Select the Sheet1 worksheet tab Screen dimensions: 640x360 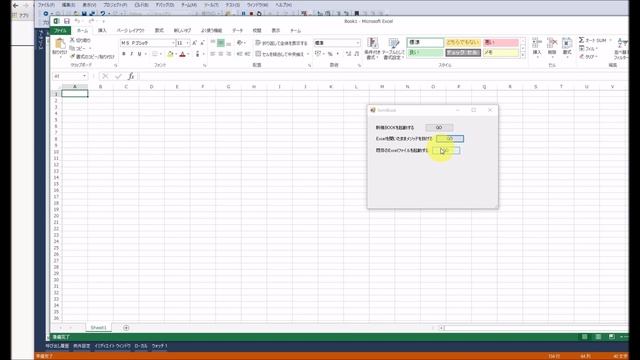(x=98, y=328)
